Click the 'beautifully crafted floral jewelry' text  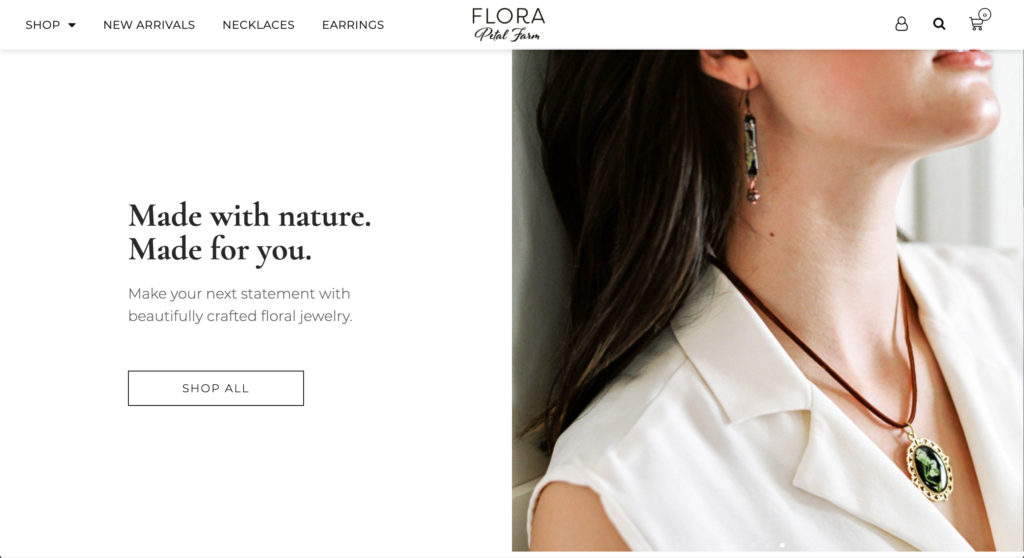(240, 316)
